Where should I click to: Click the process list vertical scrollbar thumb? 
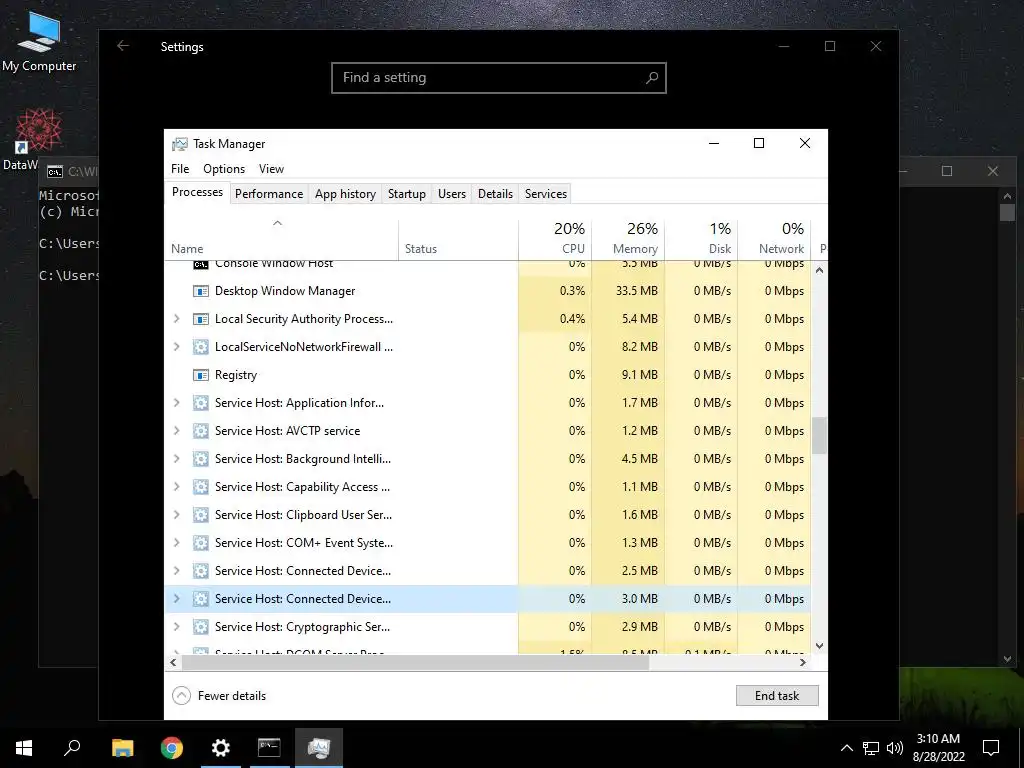pyautogui.click(x=819, y=436)
